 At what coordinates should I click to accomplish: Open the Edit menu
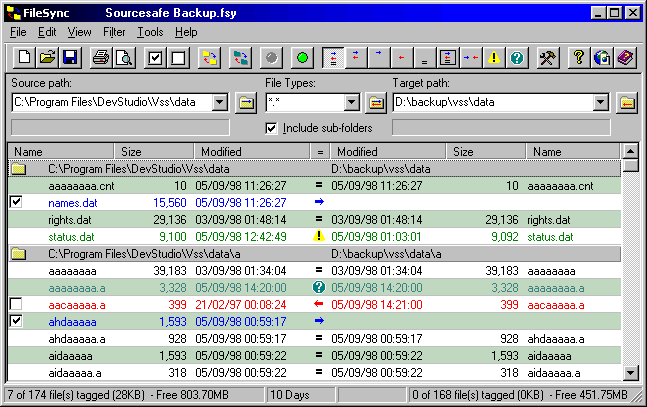coord(47,32)
